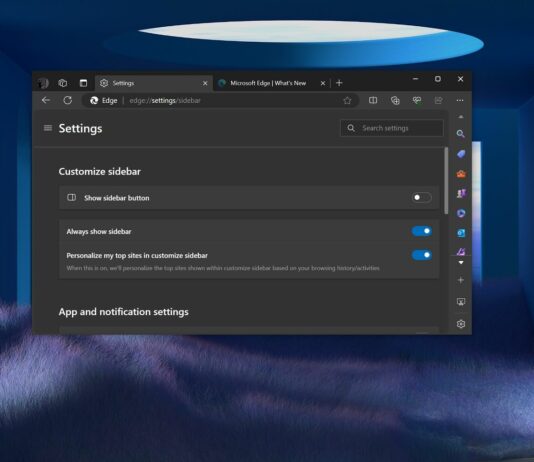Viewport: 534px width, 462px height.
Task: Open the Tools briefcase in sidebar
Action: click(461, 174)
